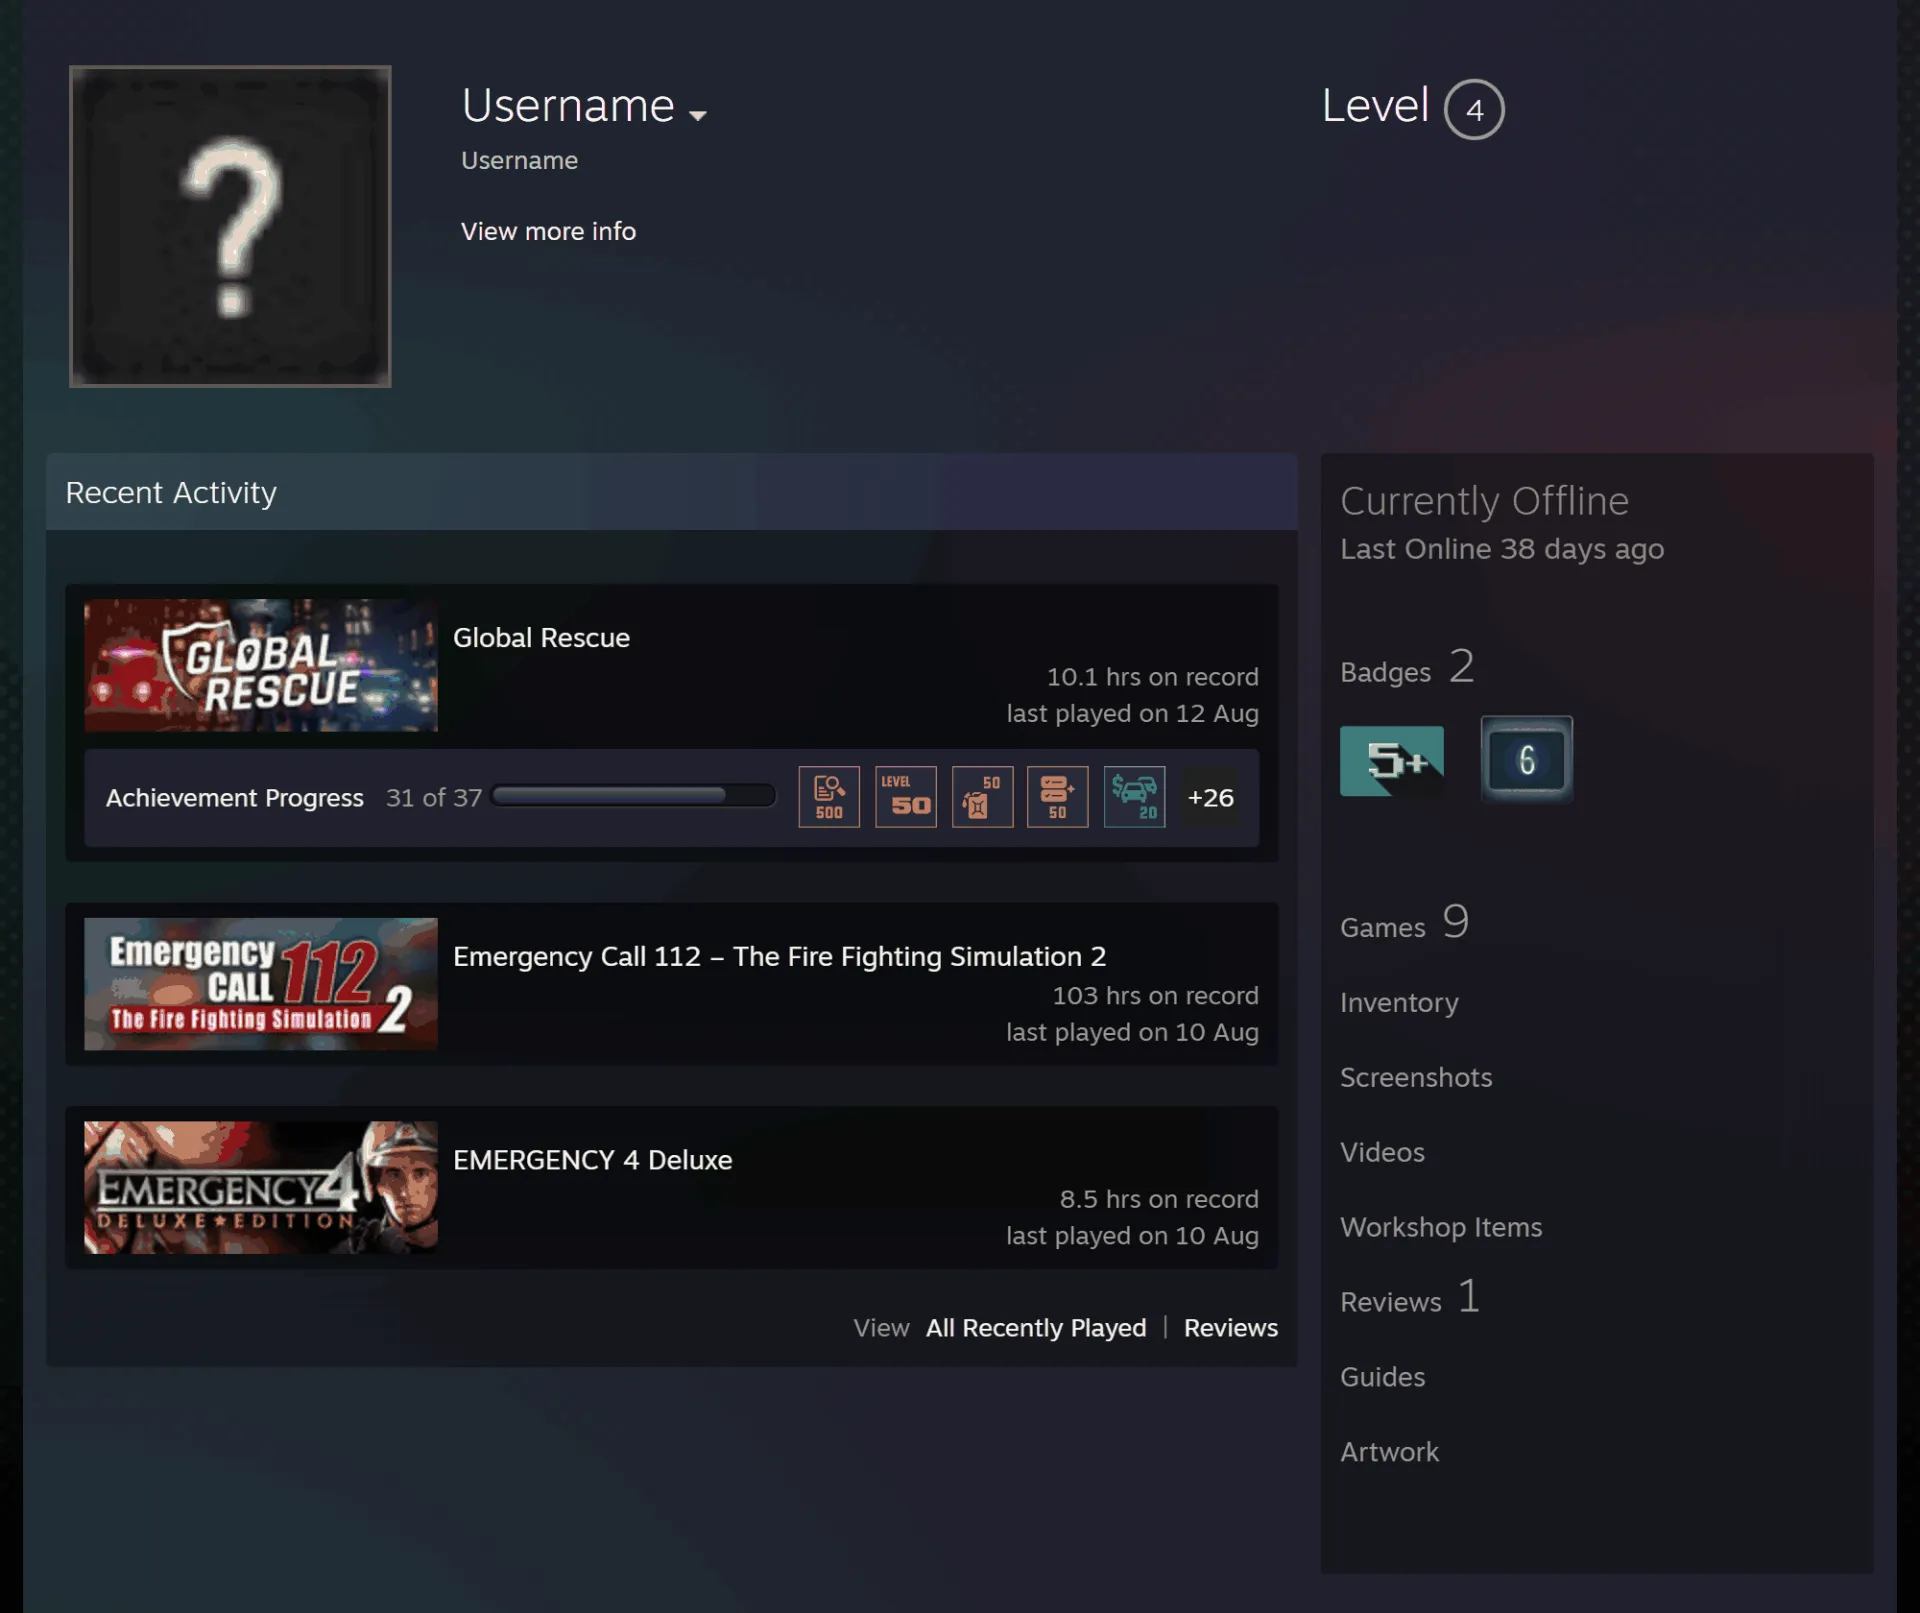The image size is (1920, 1613).
Task: Open the Games 9 link
Action: [1404, 922]
